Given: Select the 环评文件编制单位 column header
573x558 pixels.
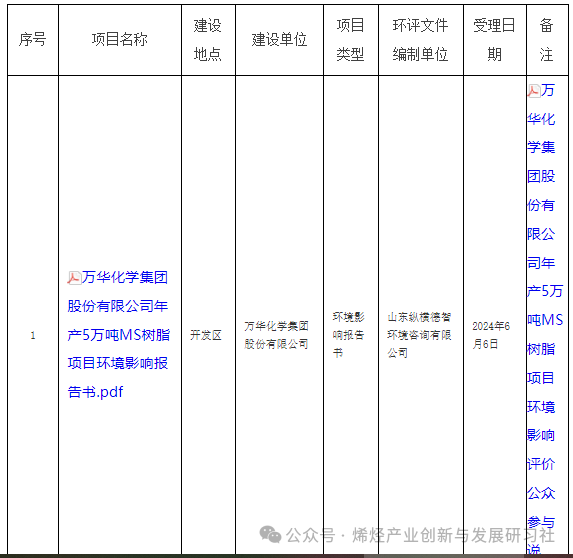Looking at the screenshot, I should click(421, 39).
